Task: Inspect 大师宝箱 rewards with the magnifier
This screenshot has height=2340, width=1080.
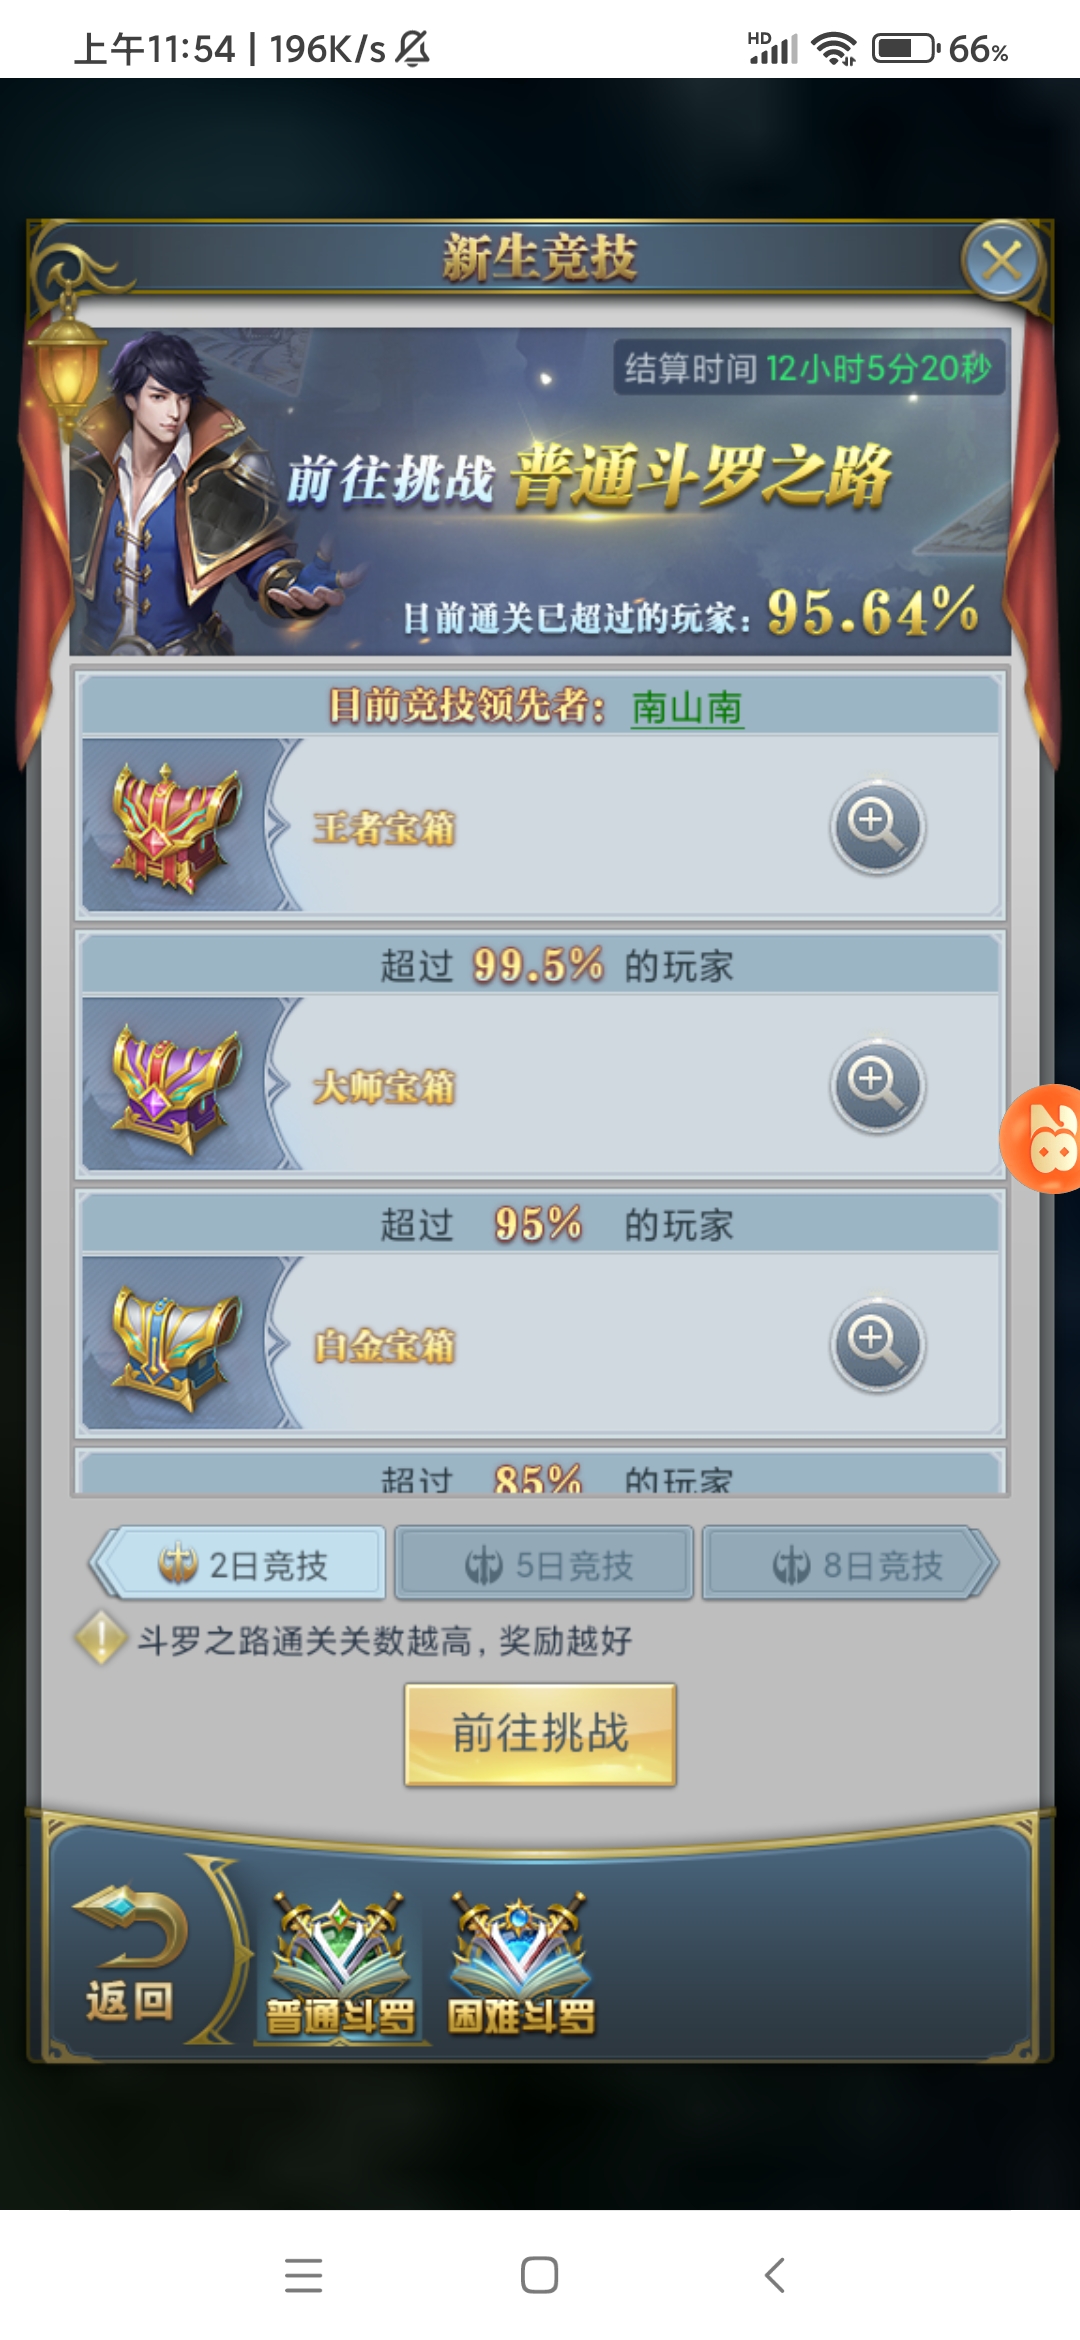Action: [877, 1085]
